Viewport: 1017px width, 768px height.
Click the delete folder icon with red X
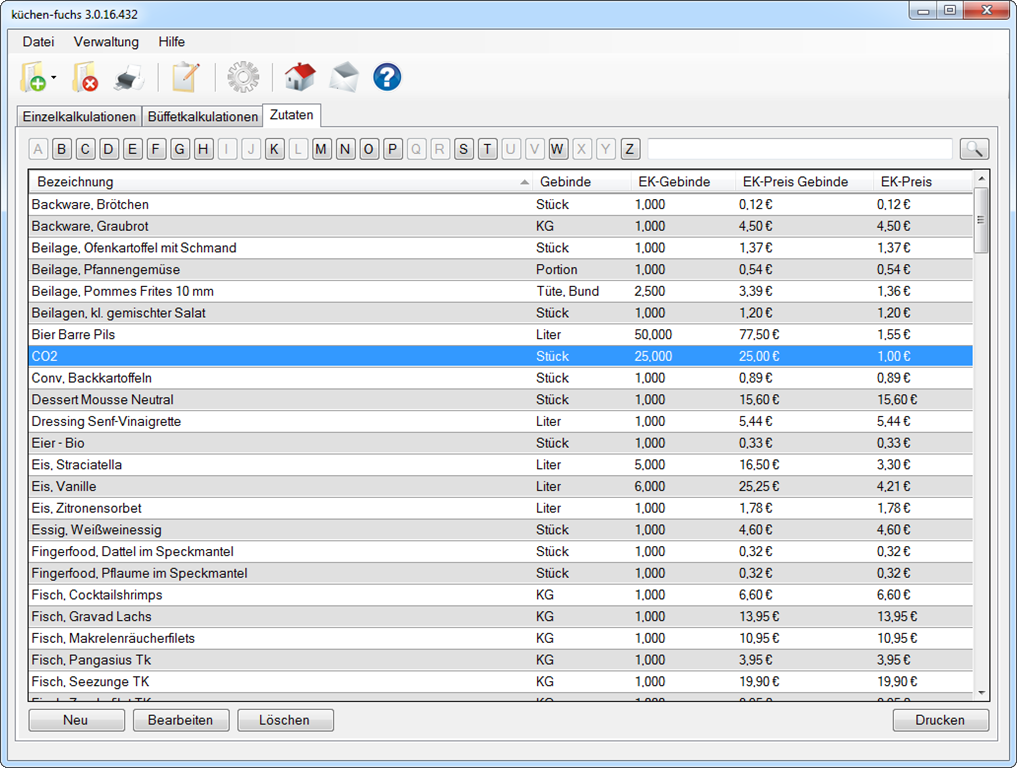[85, 77]
